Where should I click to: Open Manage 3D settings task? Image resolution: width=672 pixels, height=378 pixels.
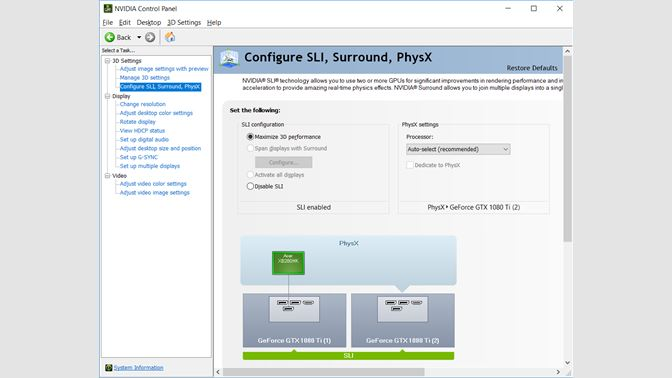point(144,78)
